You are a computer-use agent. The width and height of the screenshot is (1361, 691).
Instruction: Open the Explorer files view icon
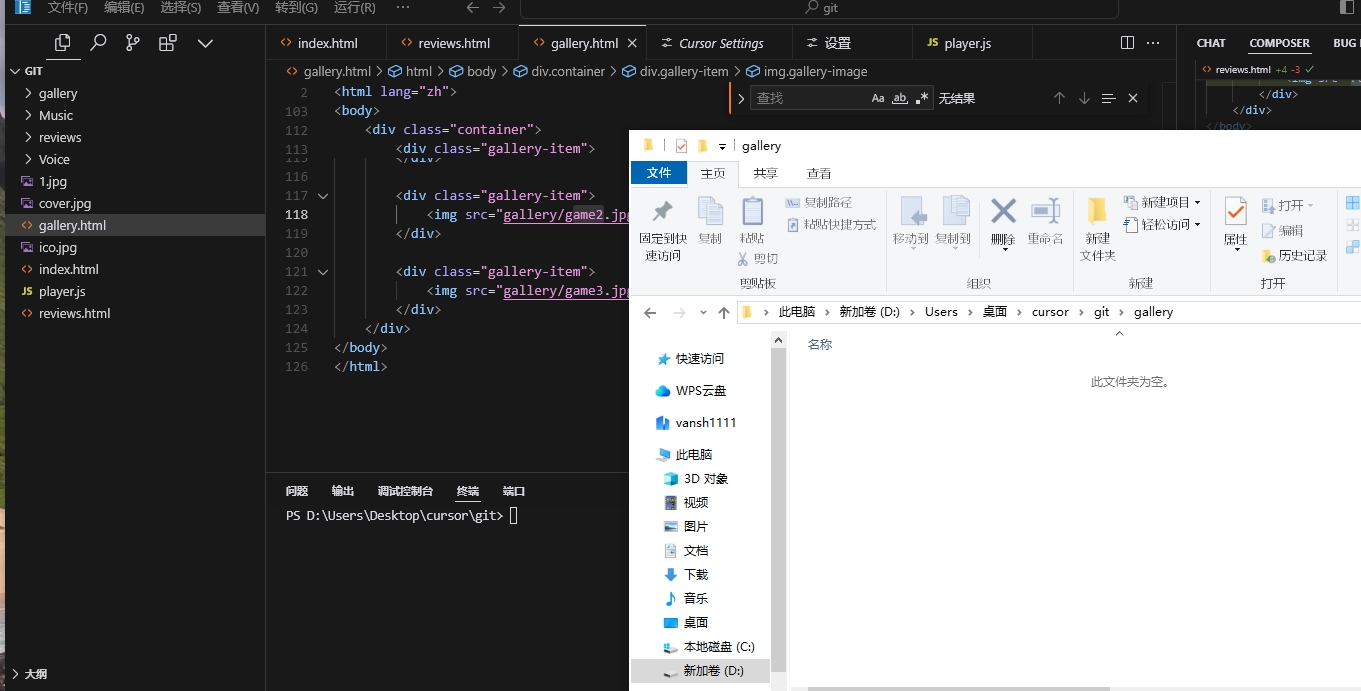tap(63, 43)
